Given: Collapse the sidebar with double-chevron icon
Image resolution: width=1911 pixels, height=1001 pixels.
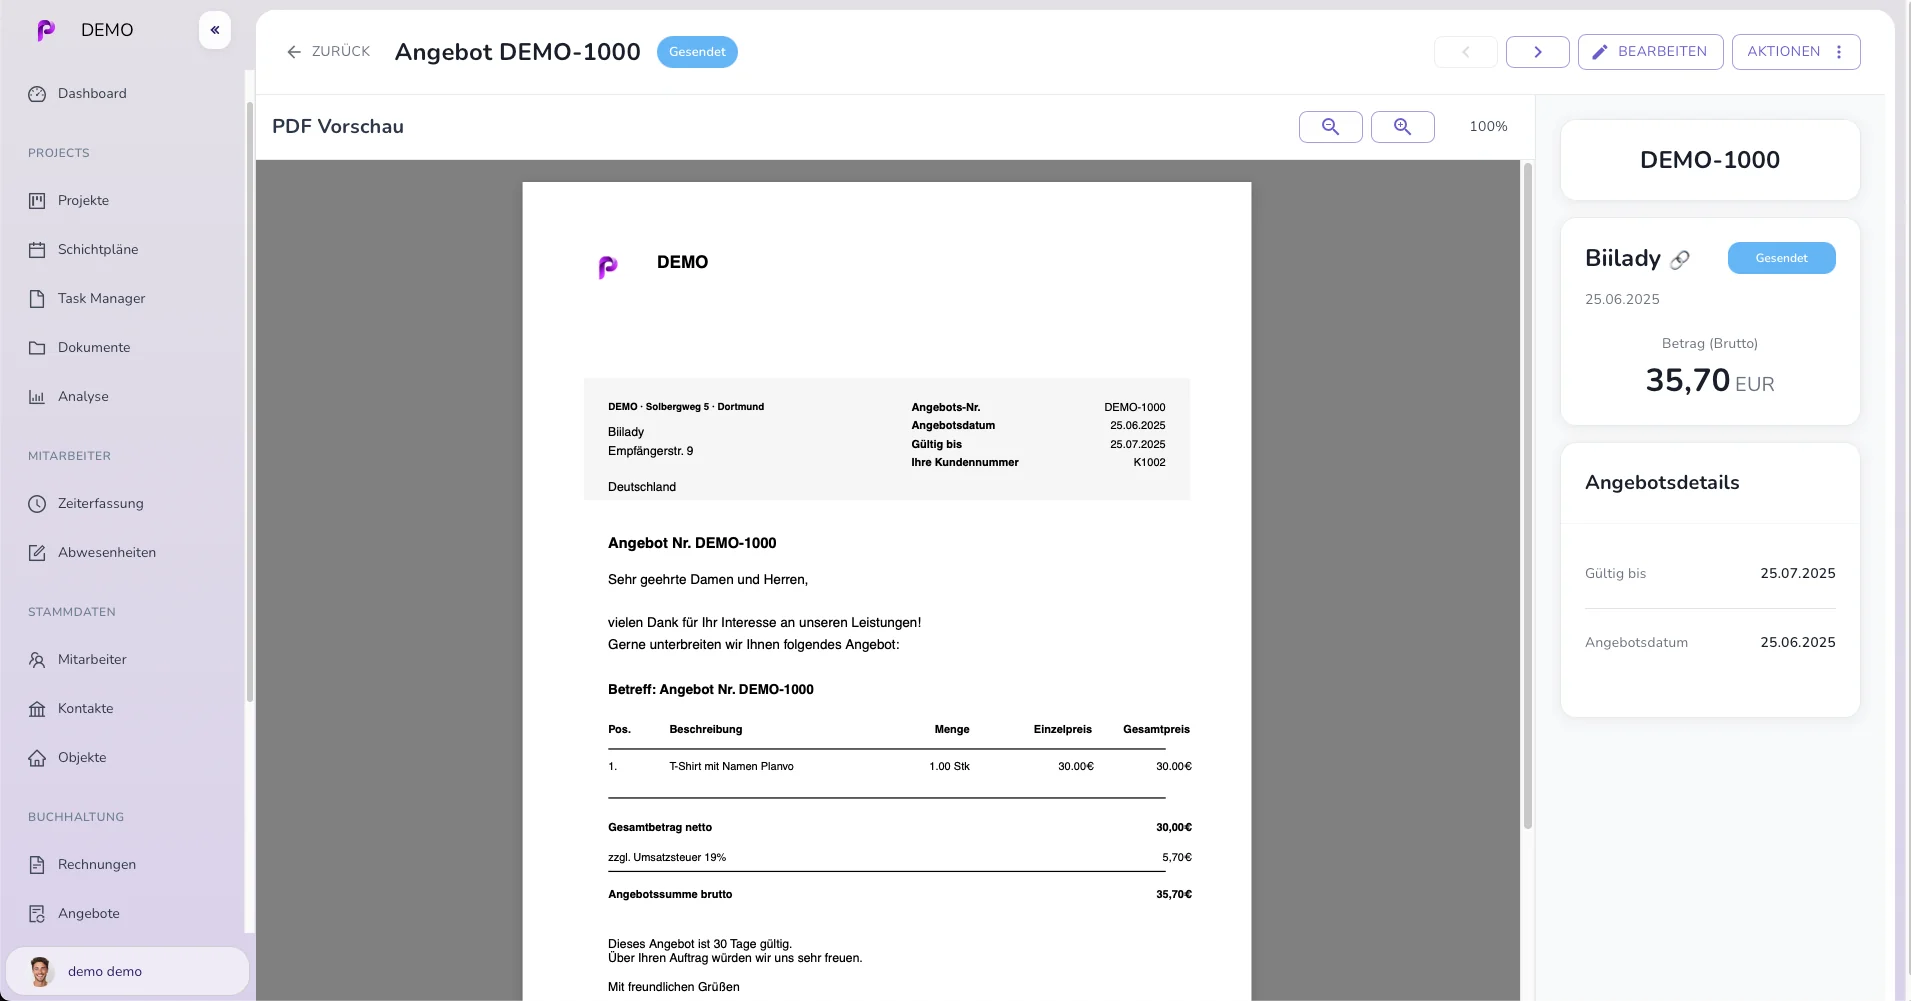Looking at the screenshot, I should [x=215, y=30].
